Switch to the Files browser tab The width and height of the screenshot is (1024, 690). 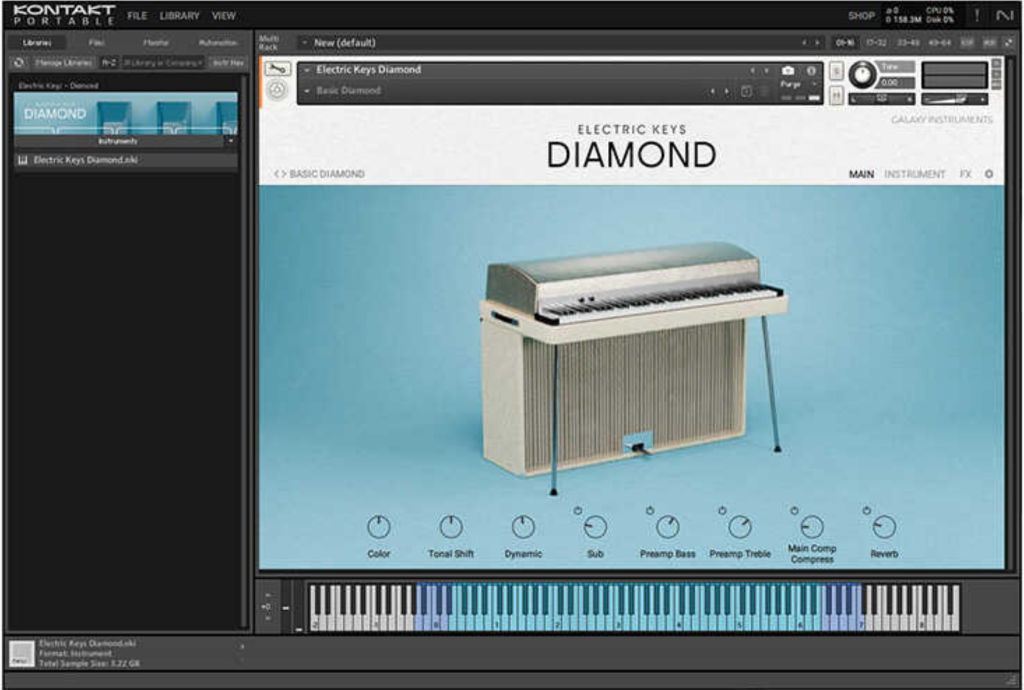pyautogui.click(x=97, y=42)
